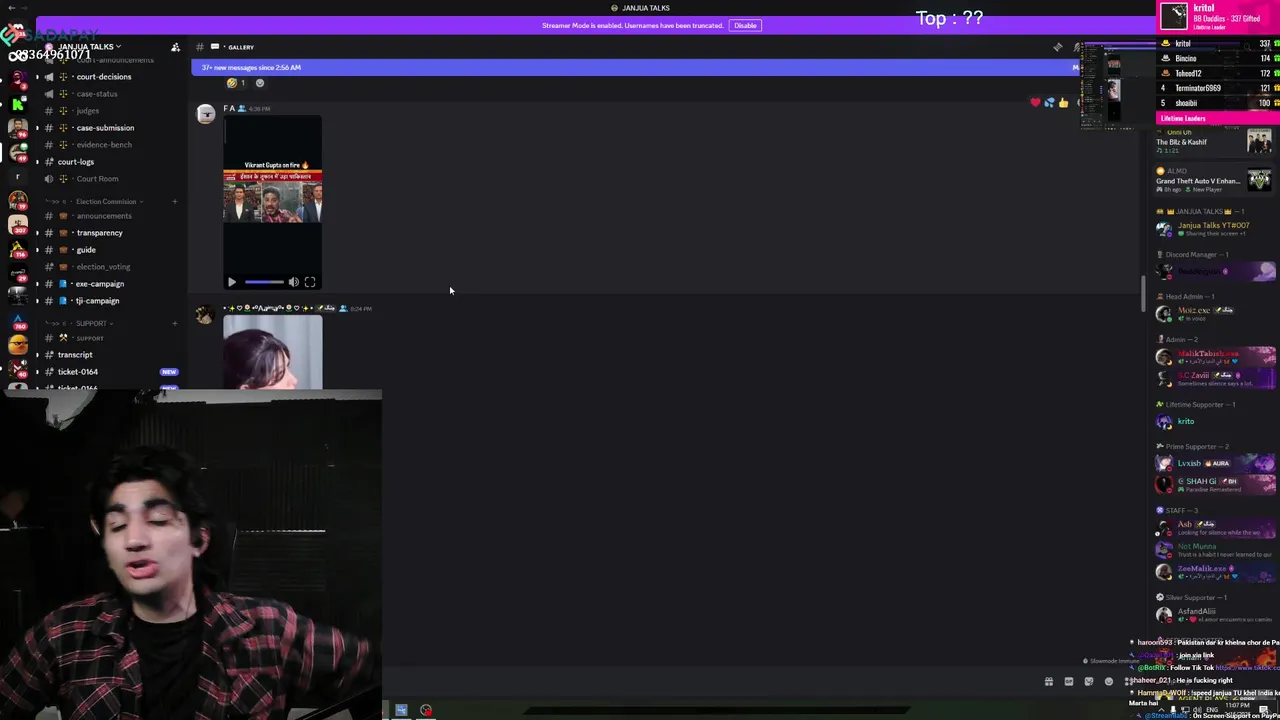Open the sticker picker icon
Screen dimensions: 1280x720
(x=1089, y=682)
